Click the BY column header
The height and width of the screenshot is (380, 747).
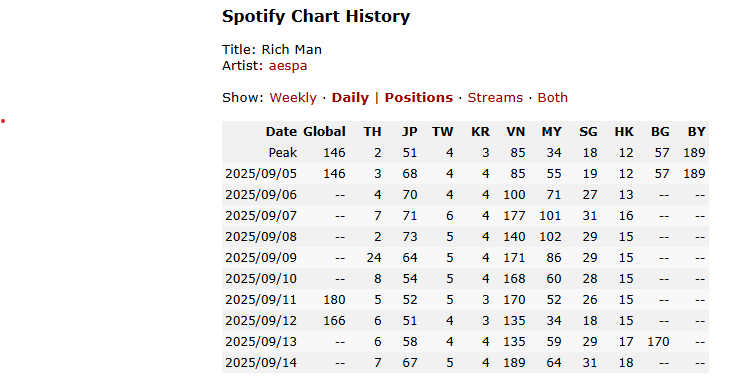(697, 132)
